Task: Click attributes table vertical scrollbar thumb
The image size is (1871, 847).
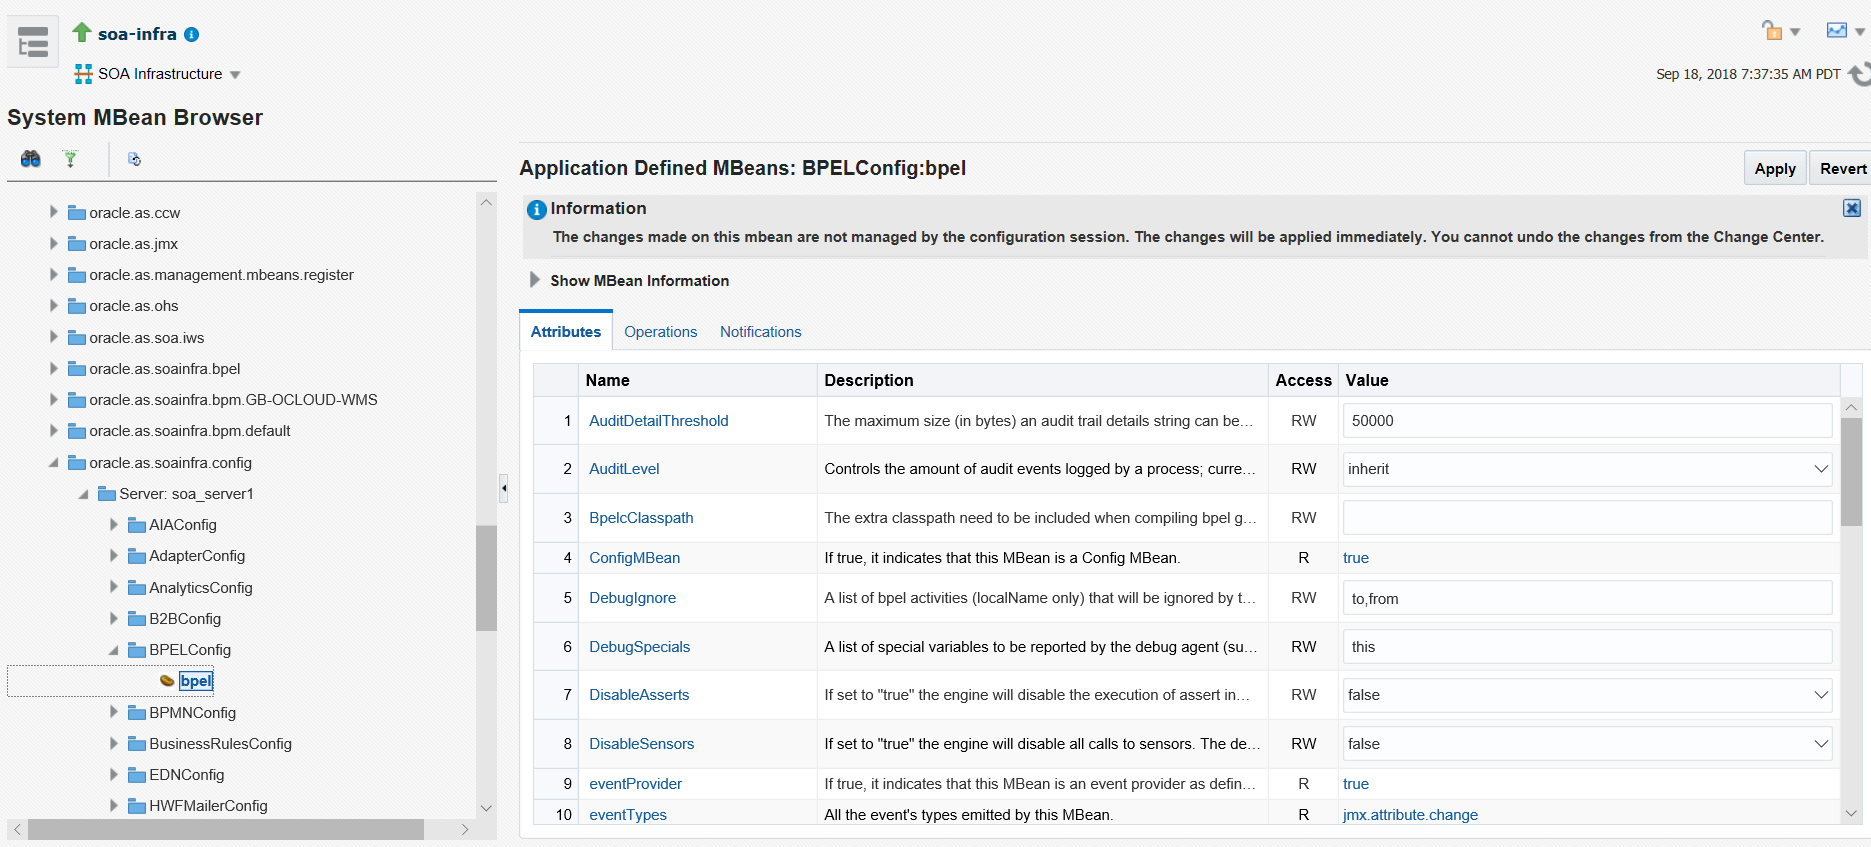Action: [1851, 472]
